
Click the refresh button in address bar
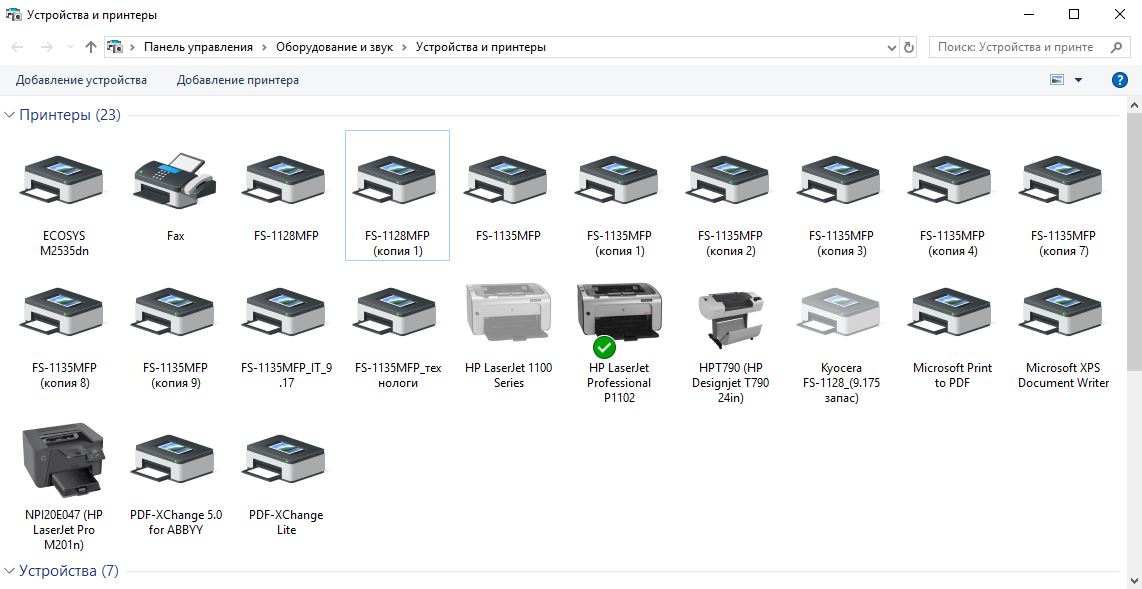(908, 47)
